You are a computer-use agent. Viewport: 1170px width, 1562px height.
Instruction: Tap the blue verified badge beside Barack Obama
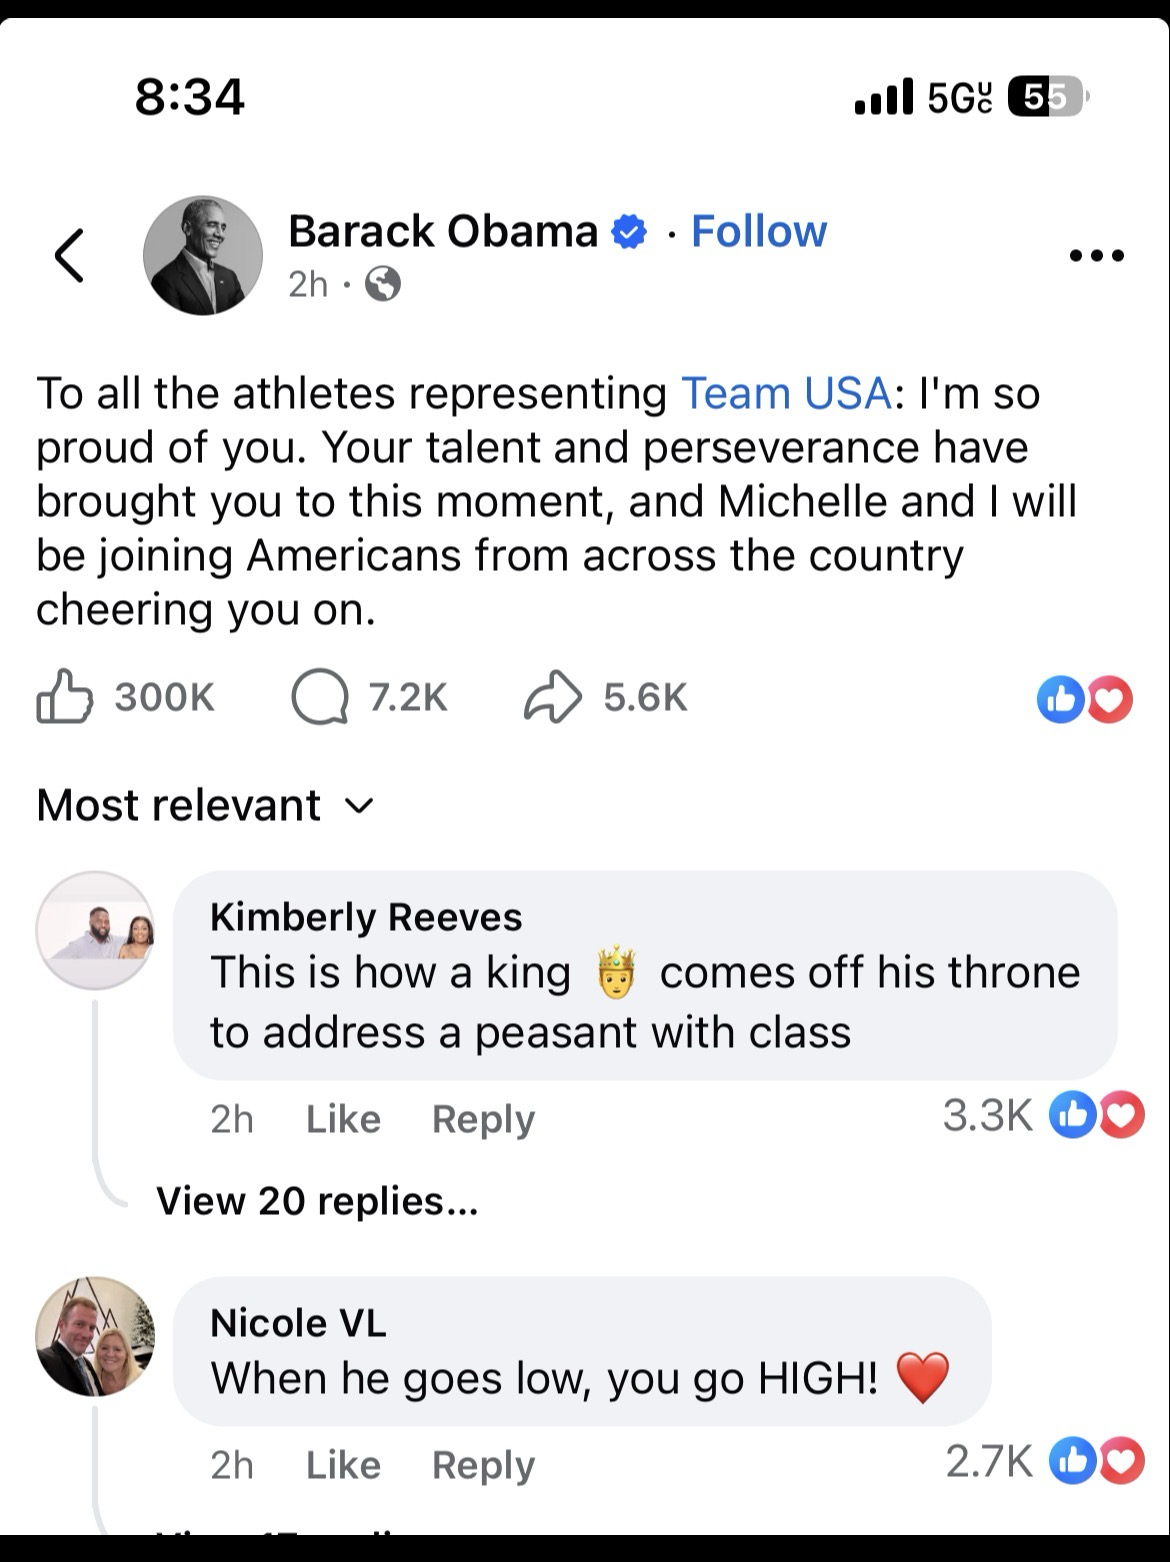tap(629, 232)
